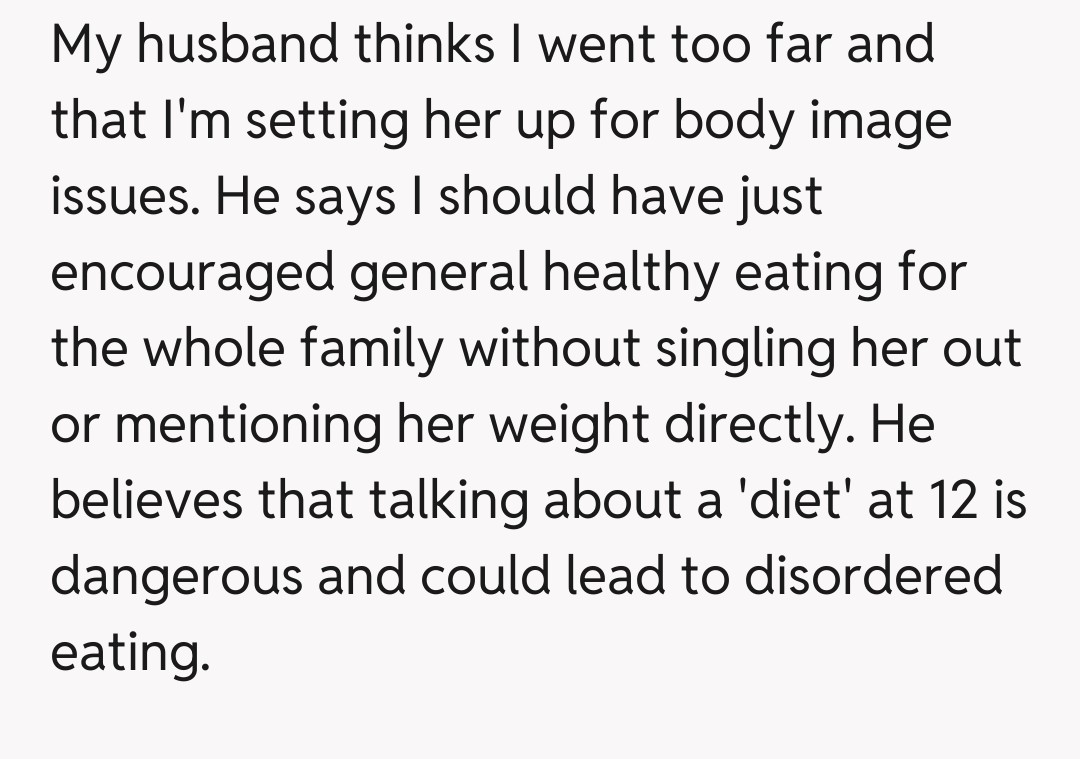Click the quoted word 'diet'
Viewport: 1080px width, 759px height.
791,500
